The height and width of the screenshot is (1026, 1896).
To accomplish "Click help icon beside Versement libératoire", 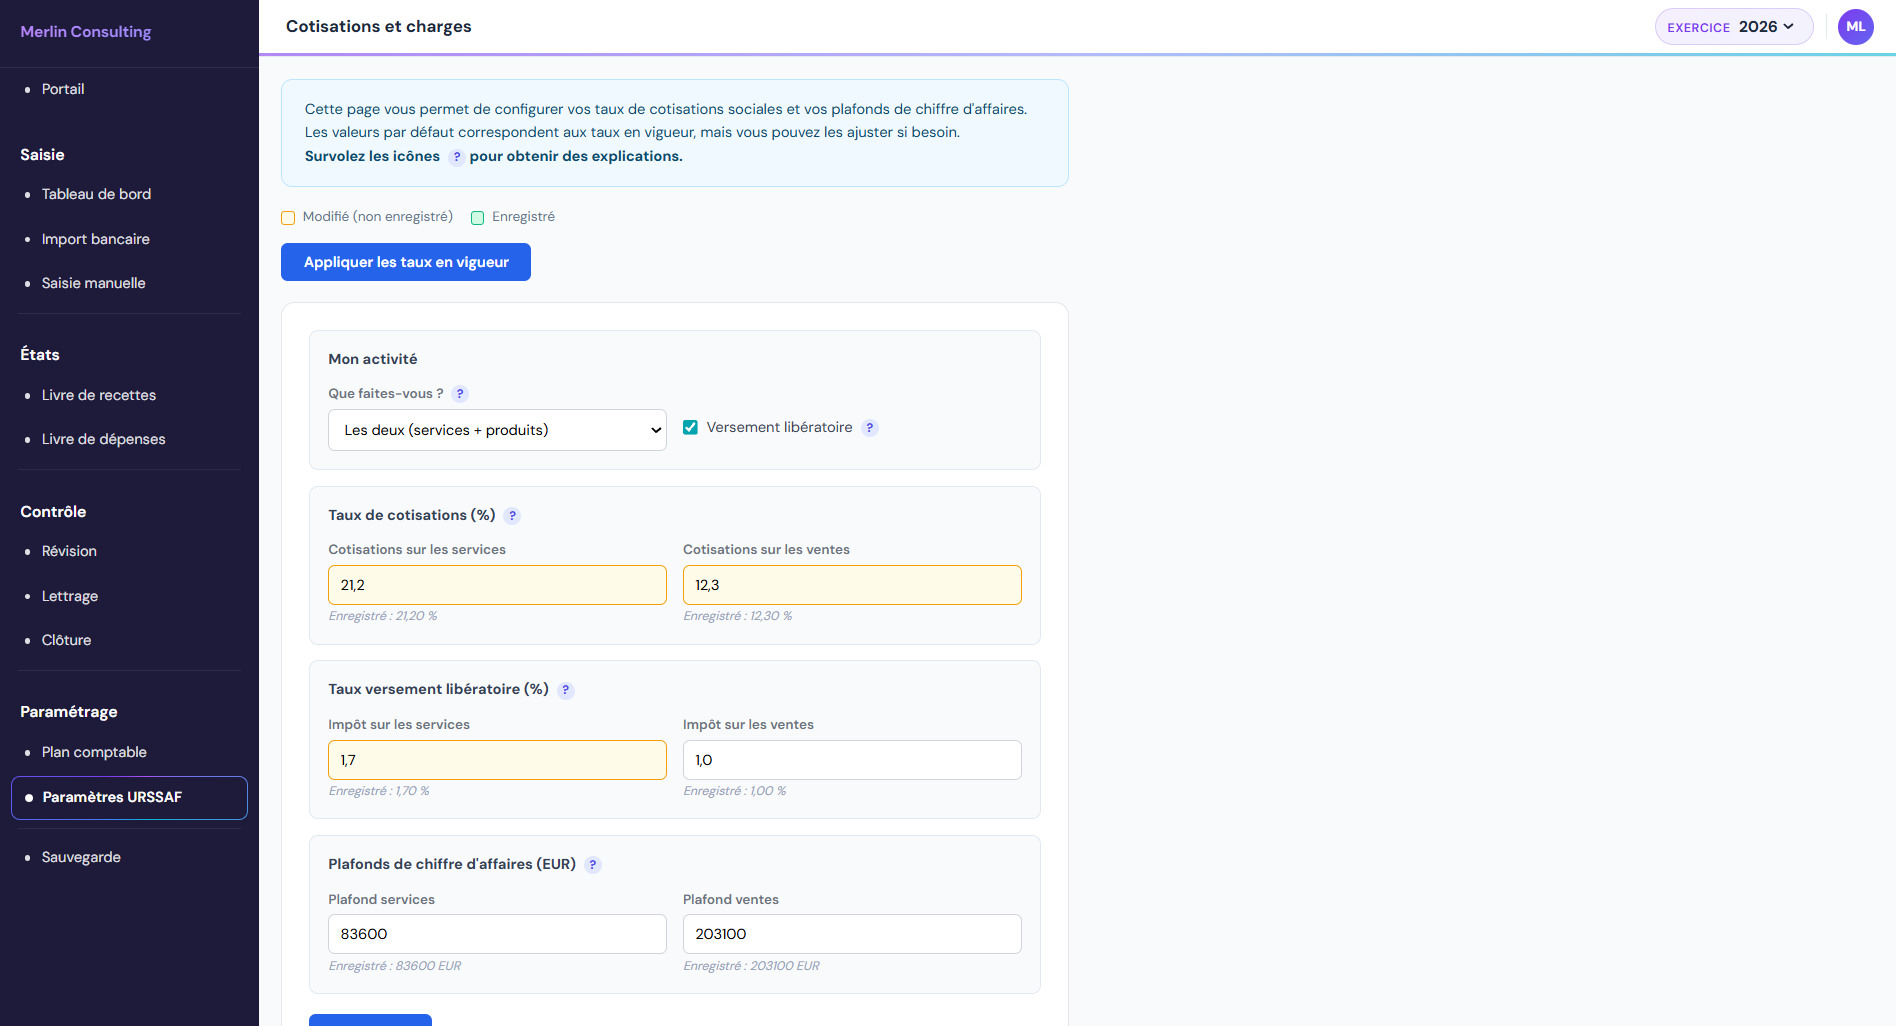I will (870, 428).
